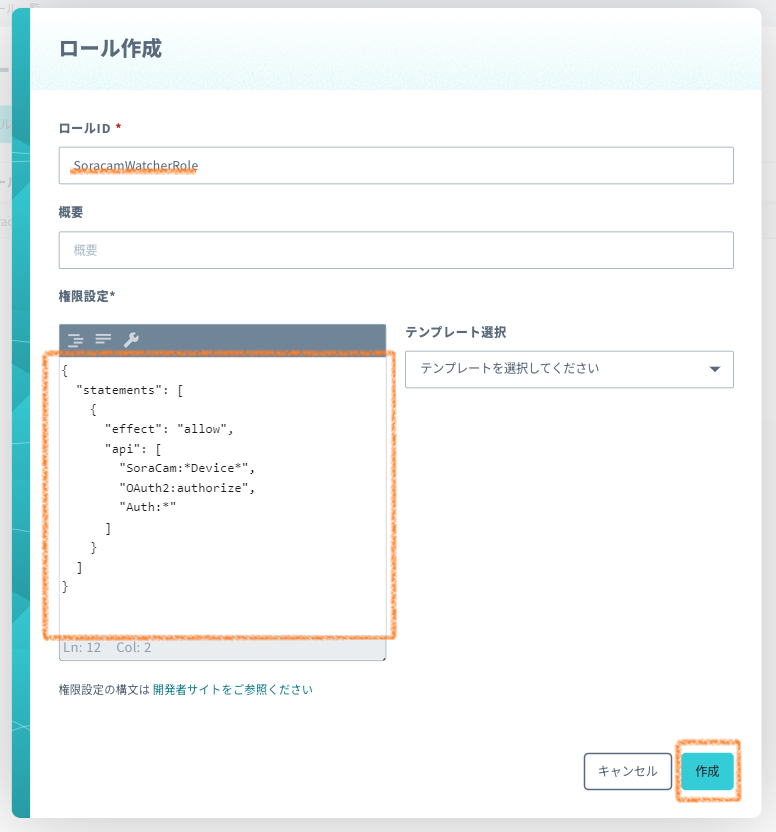This screenshot has width=776, height=832.
Task: Click the テンプレート選択 label
Action: click(x=455, y=332)
